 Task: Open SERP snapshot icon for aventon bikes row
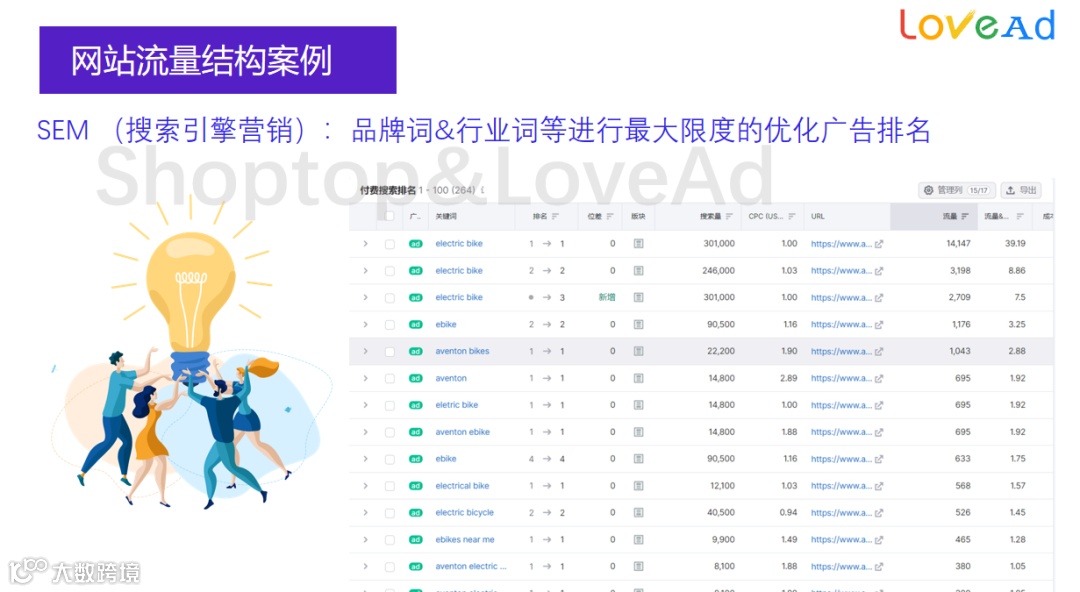click(638, 351)
